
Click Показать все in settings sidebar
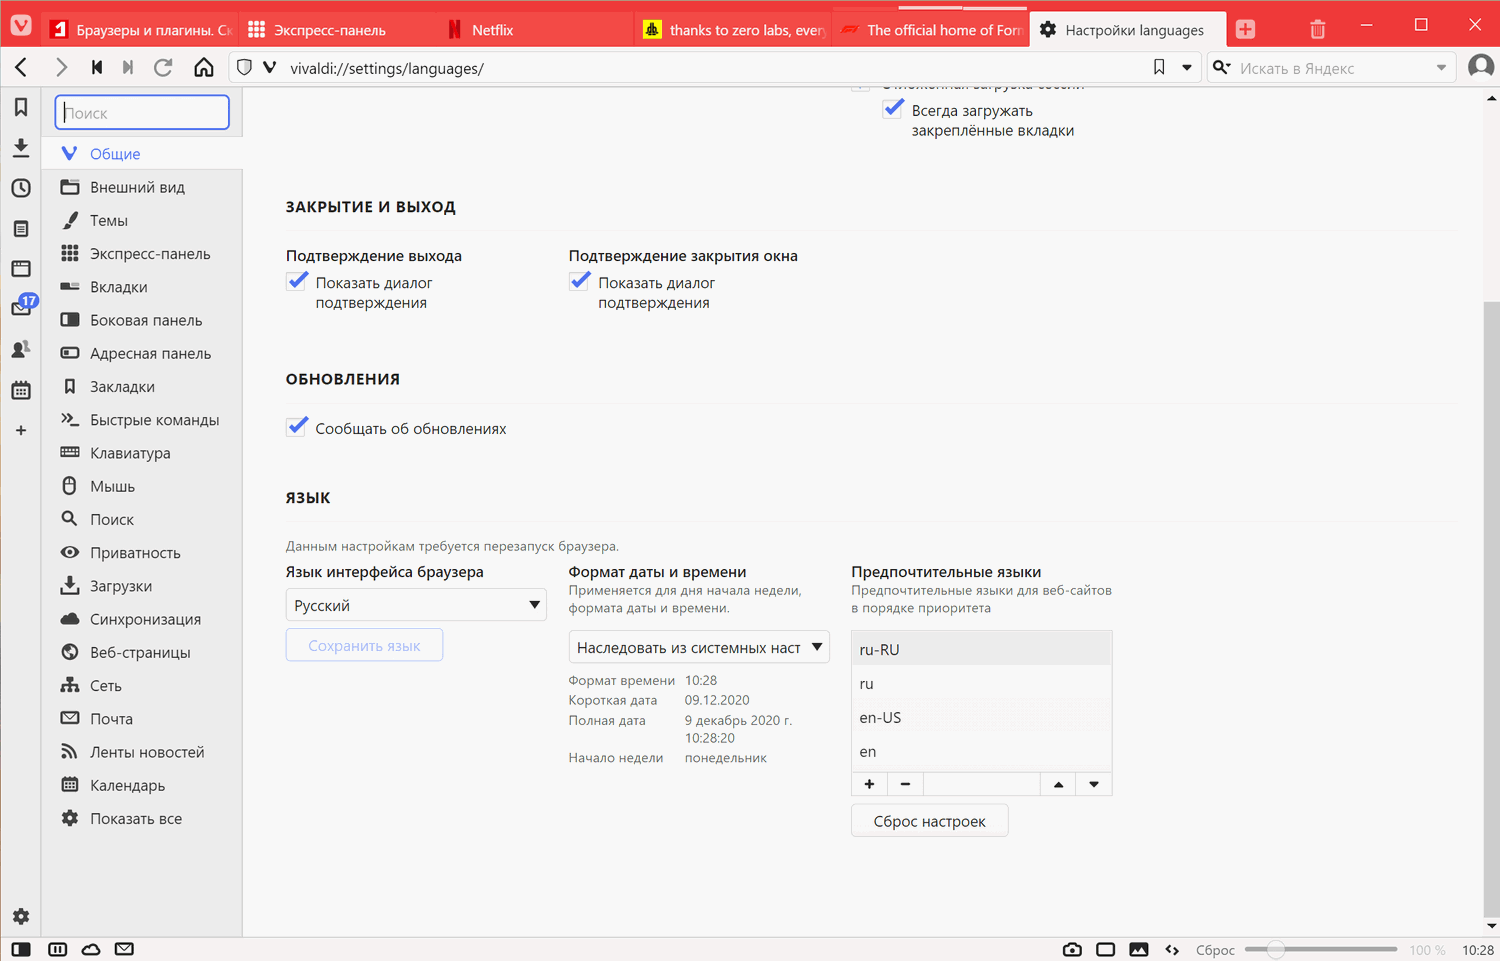142,818
